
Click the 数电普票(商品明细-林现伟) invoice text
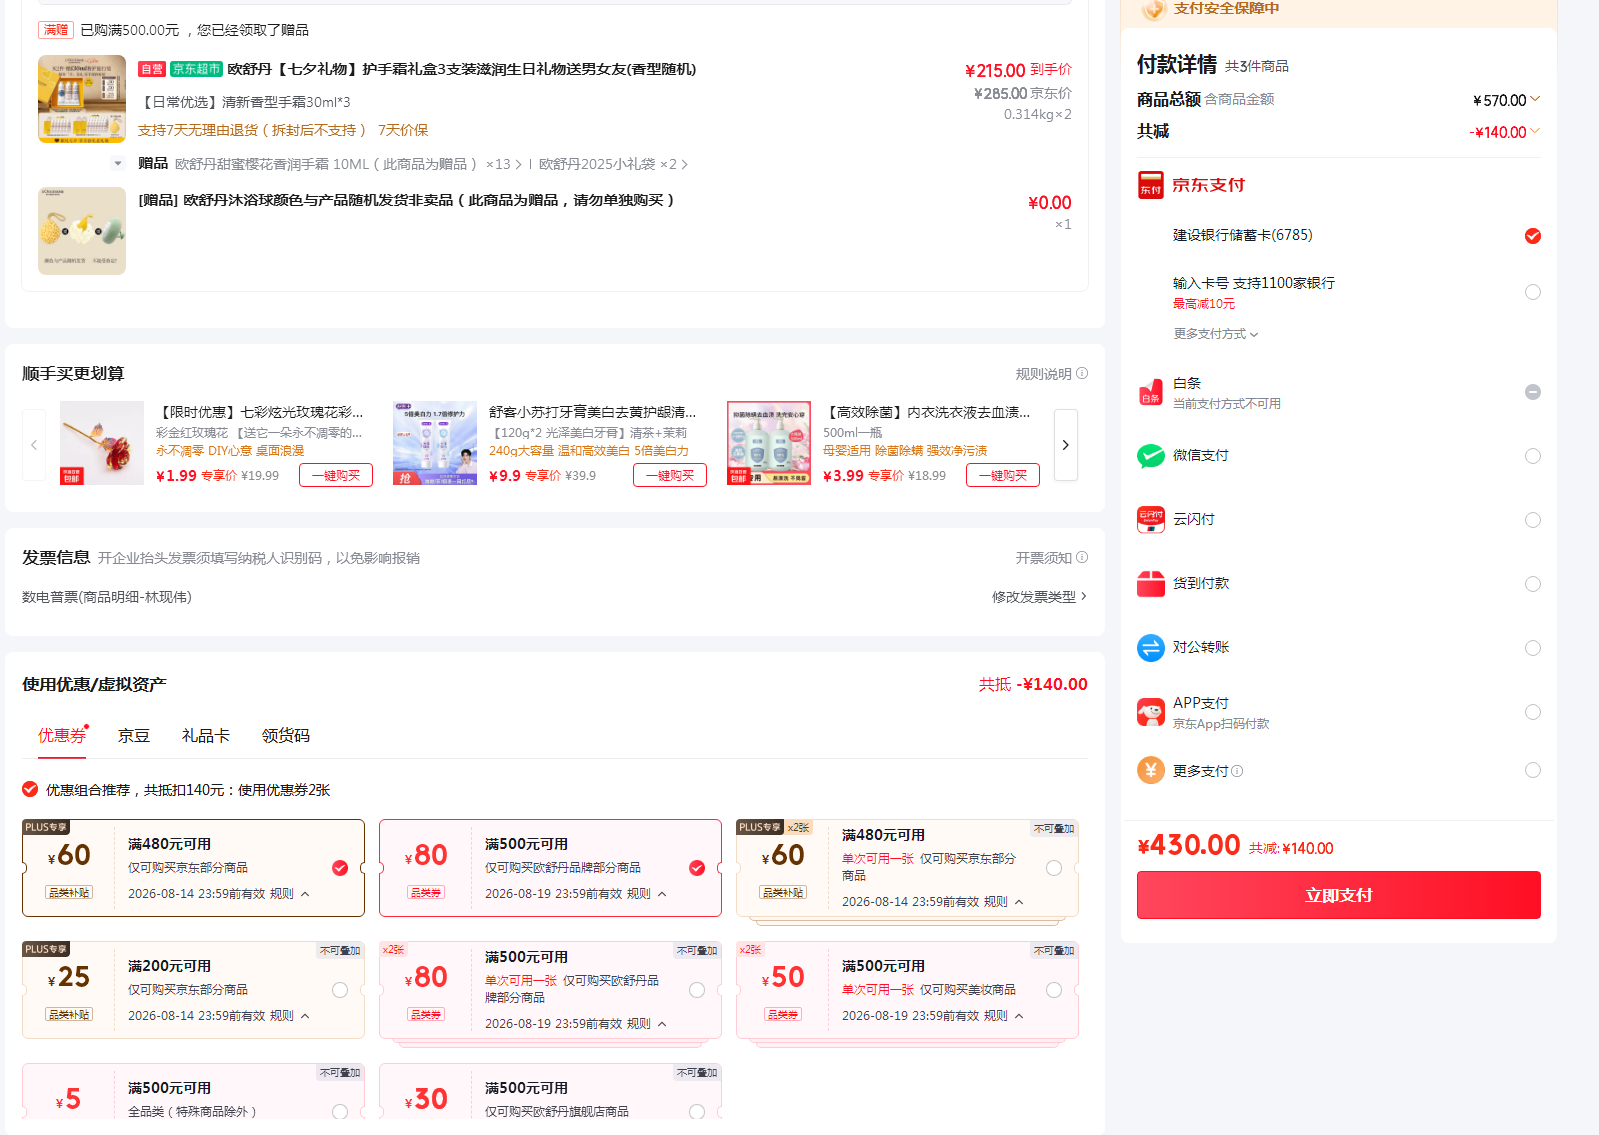click(107, 597)
